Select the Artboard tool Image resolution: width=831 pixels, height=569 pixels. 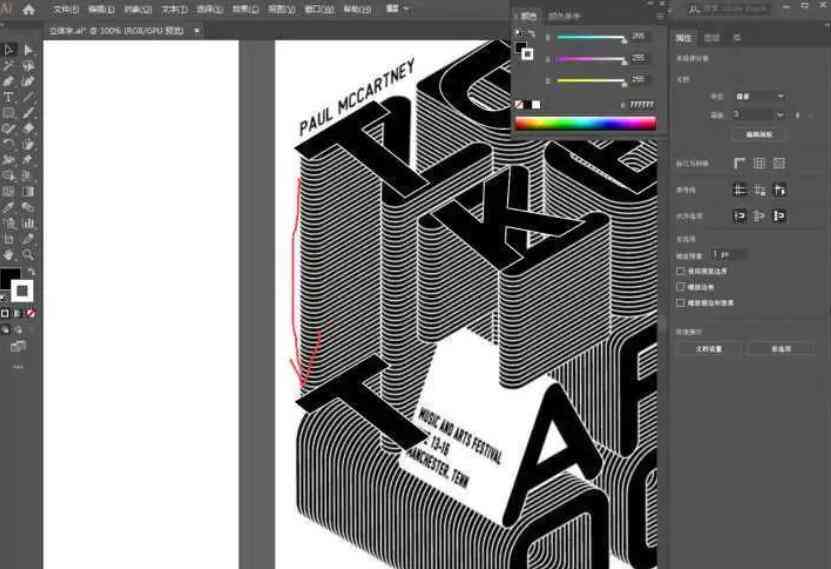point(8,239)
